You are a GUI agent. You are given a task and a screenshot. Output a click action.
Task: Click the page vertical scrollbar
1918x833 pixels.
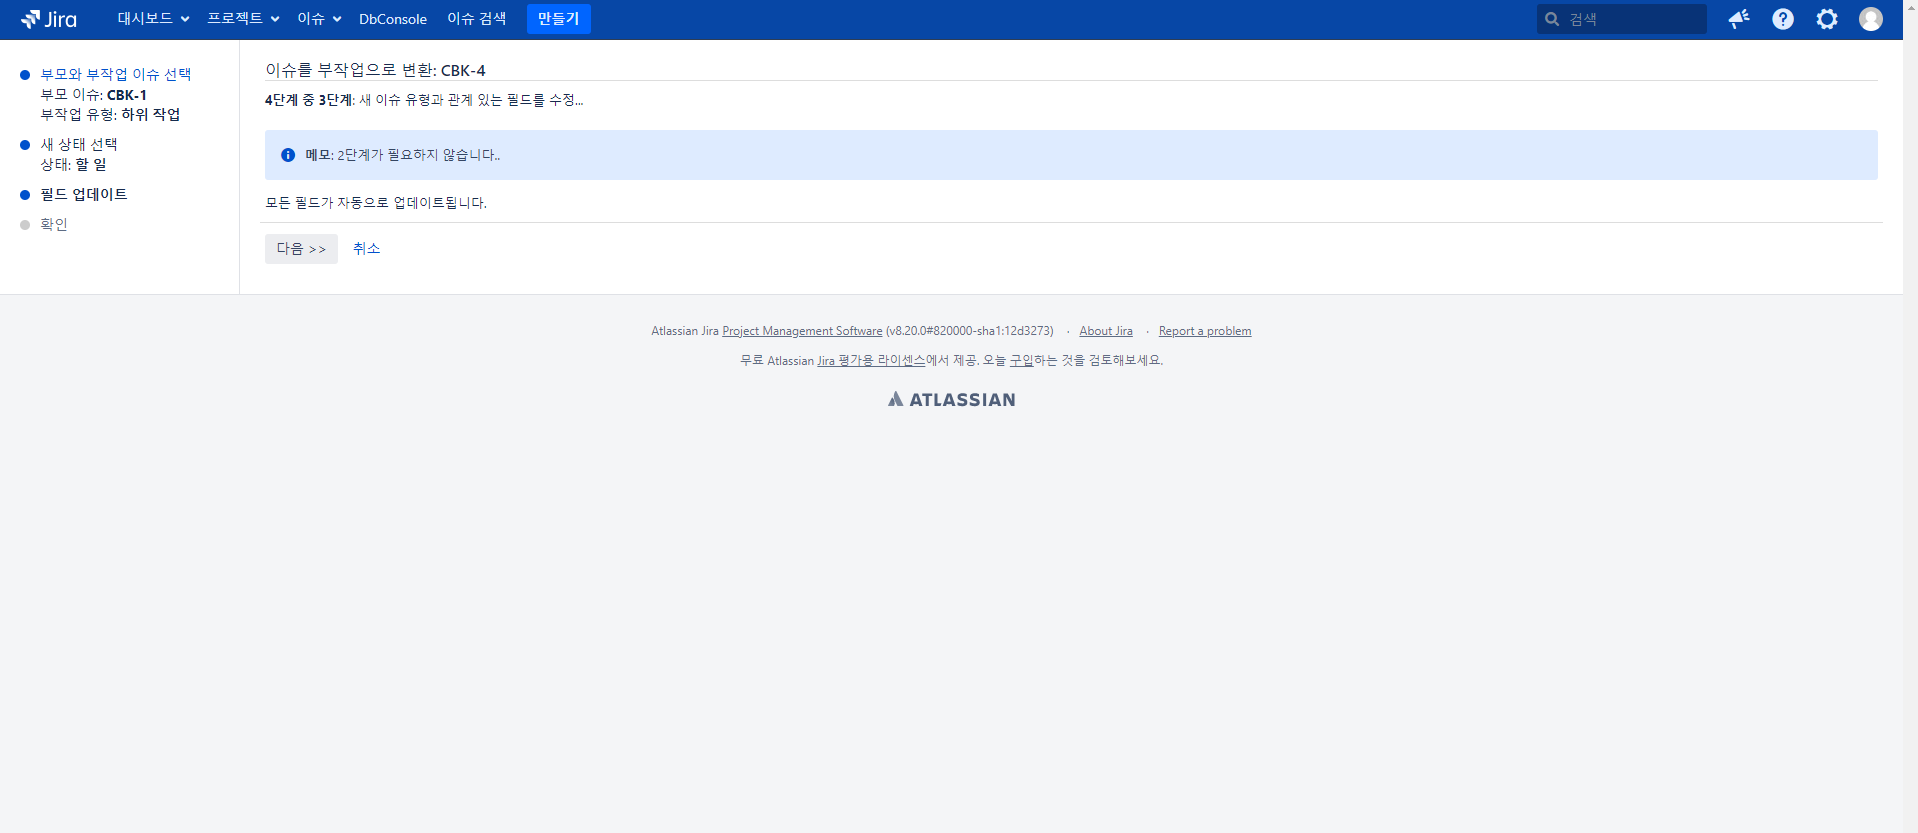(x=1910, y=416)
